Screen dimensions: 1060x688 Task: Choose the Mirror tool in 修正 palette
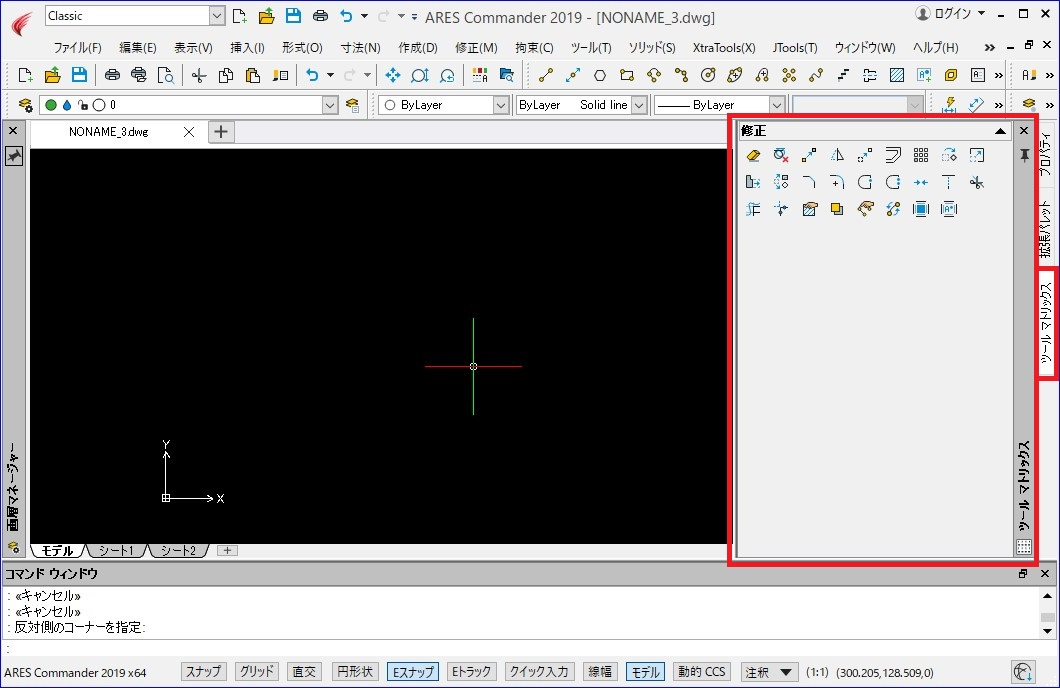(837, 155)
